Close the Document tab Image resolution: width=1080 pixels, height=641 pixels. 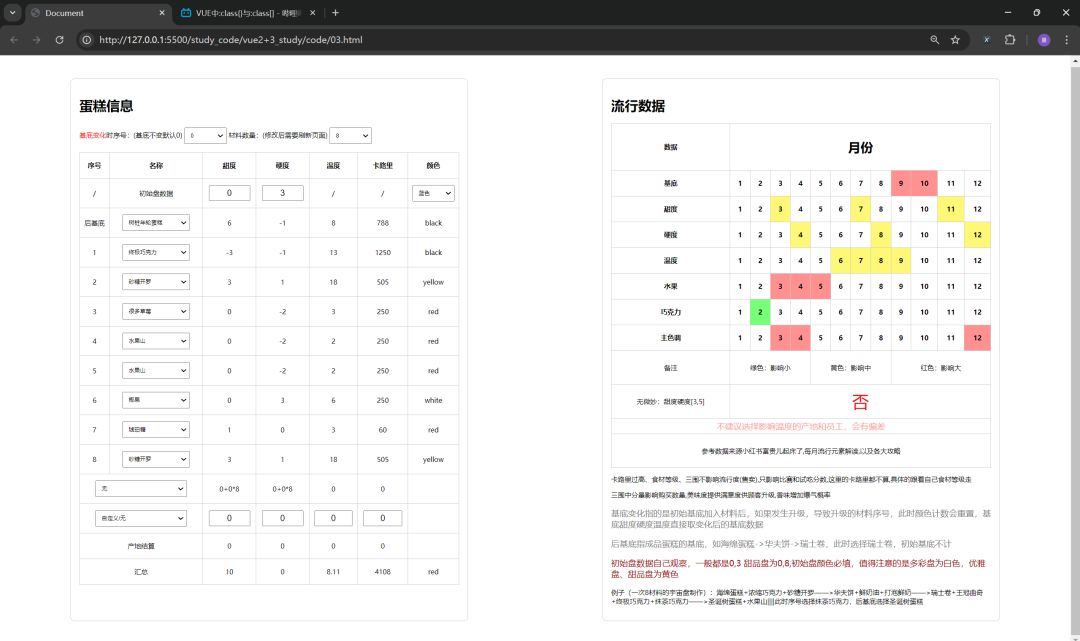point(162,12)
